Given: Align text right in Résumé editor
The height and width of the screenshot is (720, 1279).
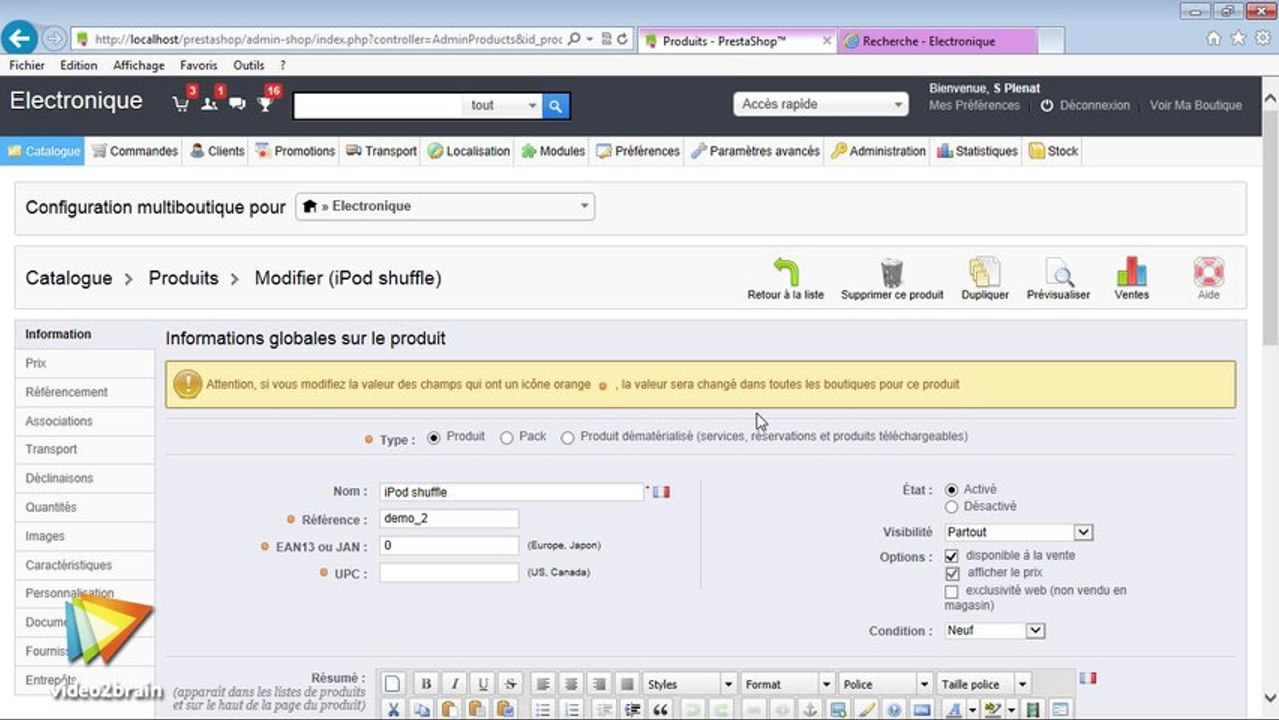Looking at the screenshot, I should (x=600, y=684).
